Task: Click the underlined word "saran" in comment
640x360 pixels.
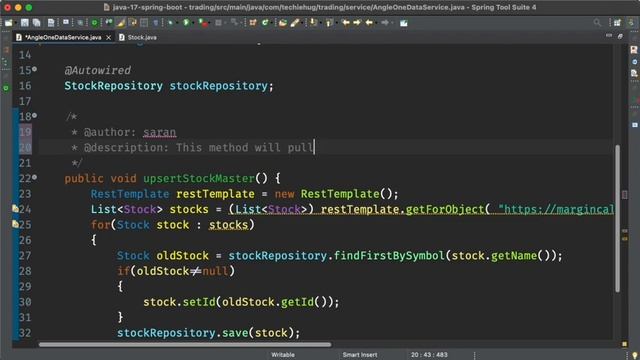Action: pyautogui.click(x=160, y=132)
